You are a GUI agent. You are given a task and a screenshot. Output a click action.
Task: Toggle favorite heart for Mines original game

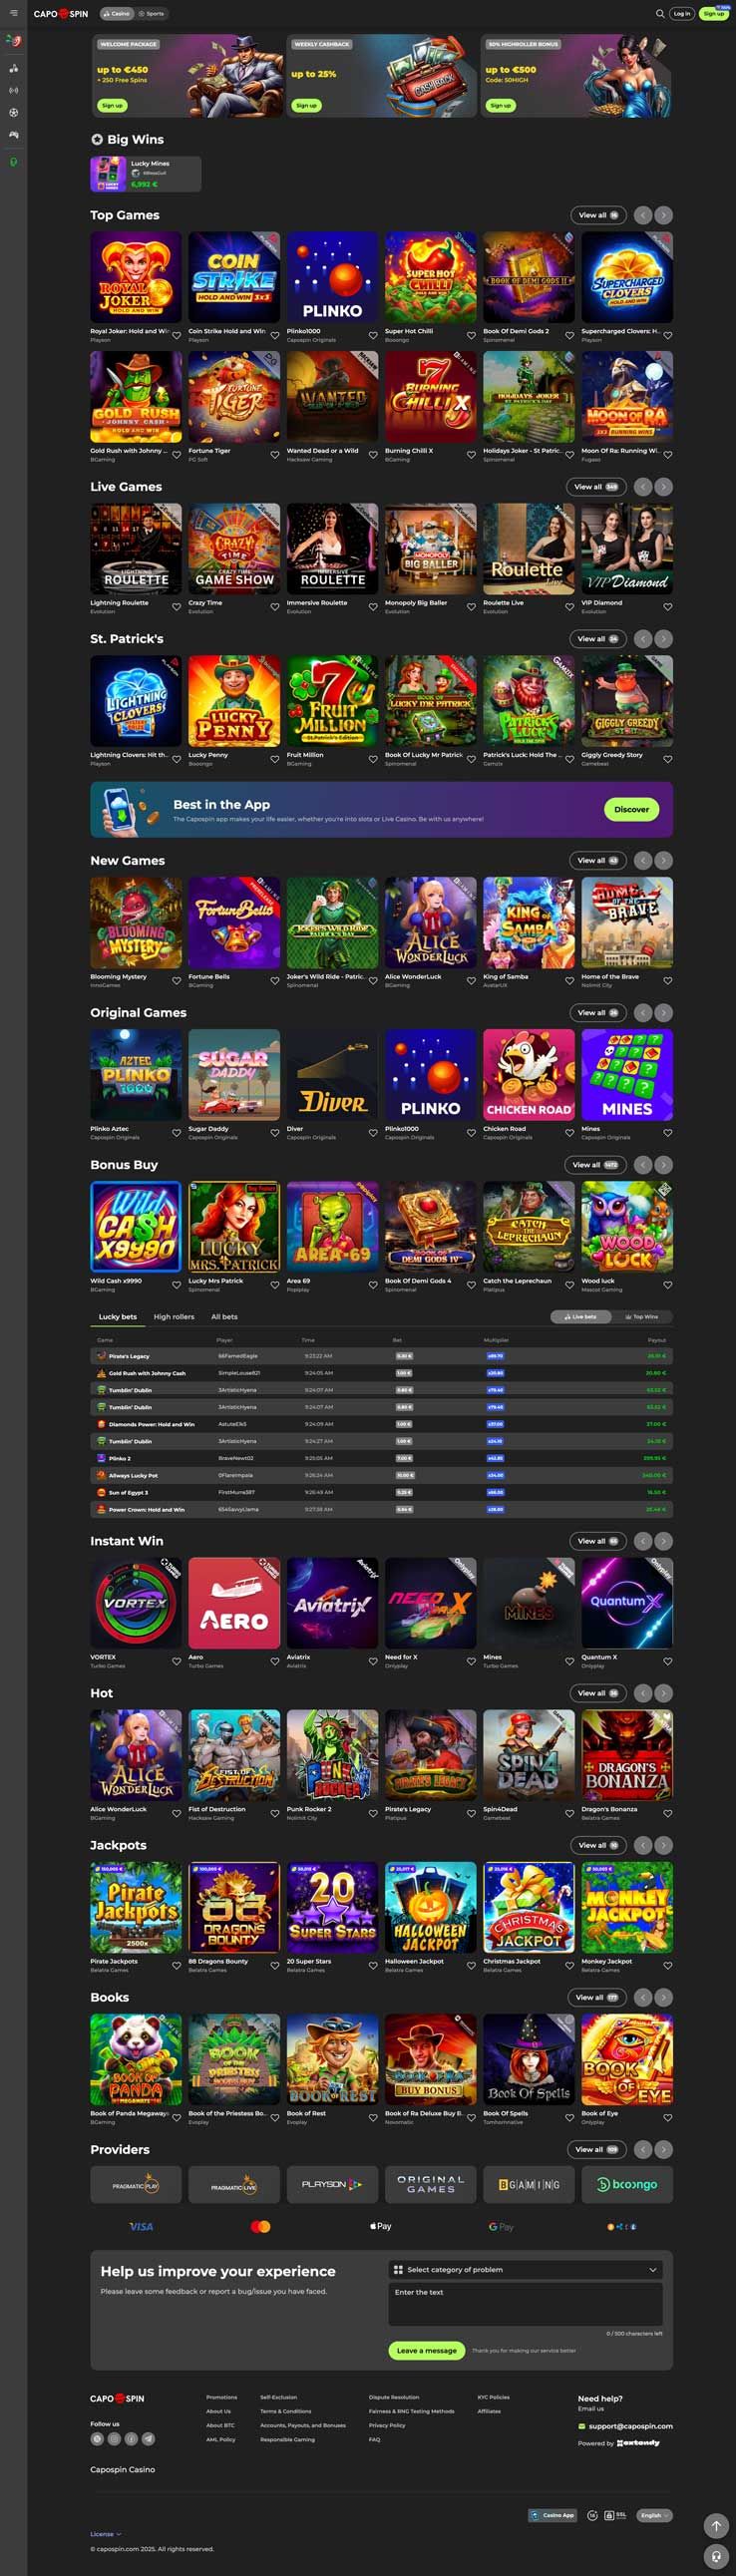click(667, 1133)
